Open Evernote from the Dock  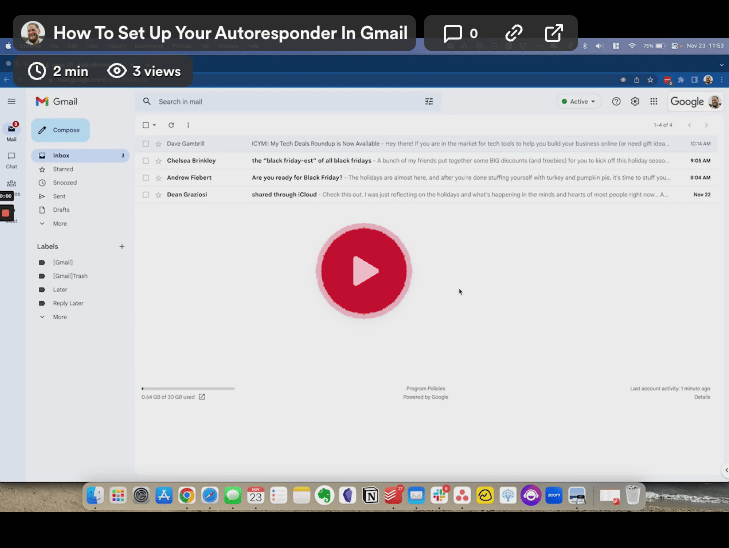[325, 495]
